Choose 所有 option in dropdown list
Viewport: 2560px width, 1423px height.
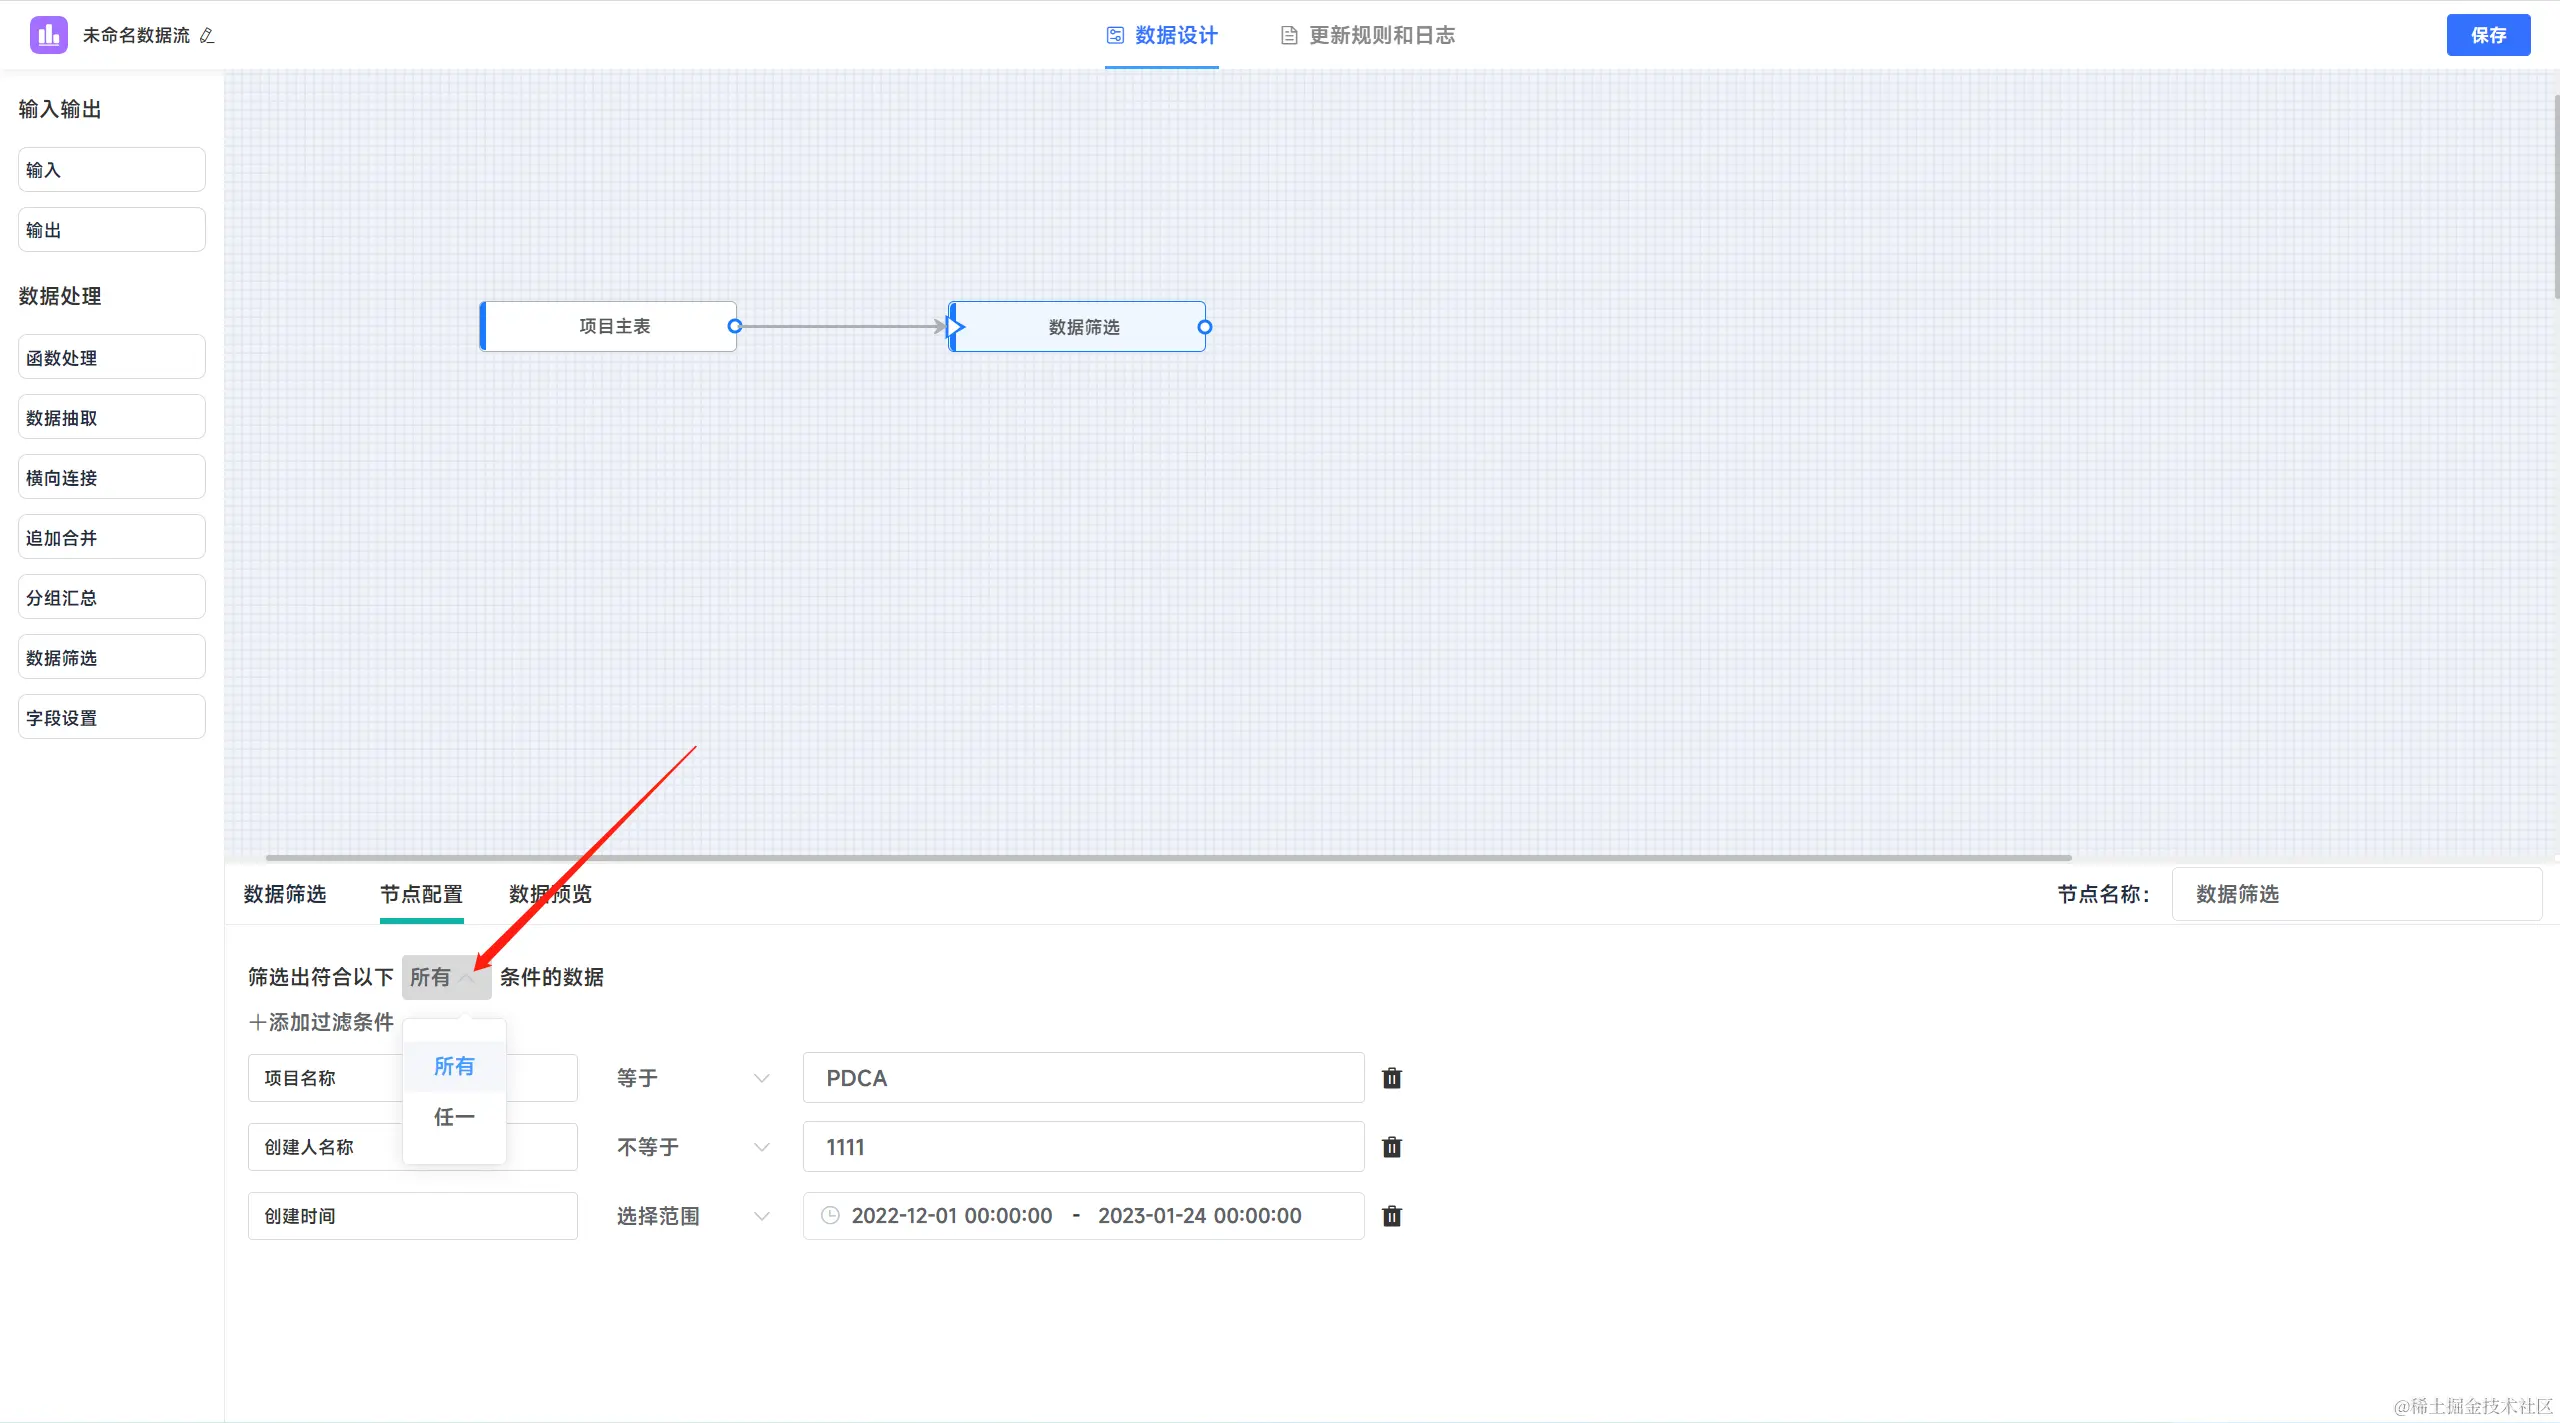tap(454, 1066)
